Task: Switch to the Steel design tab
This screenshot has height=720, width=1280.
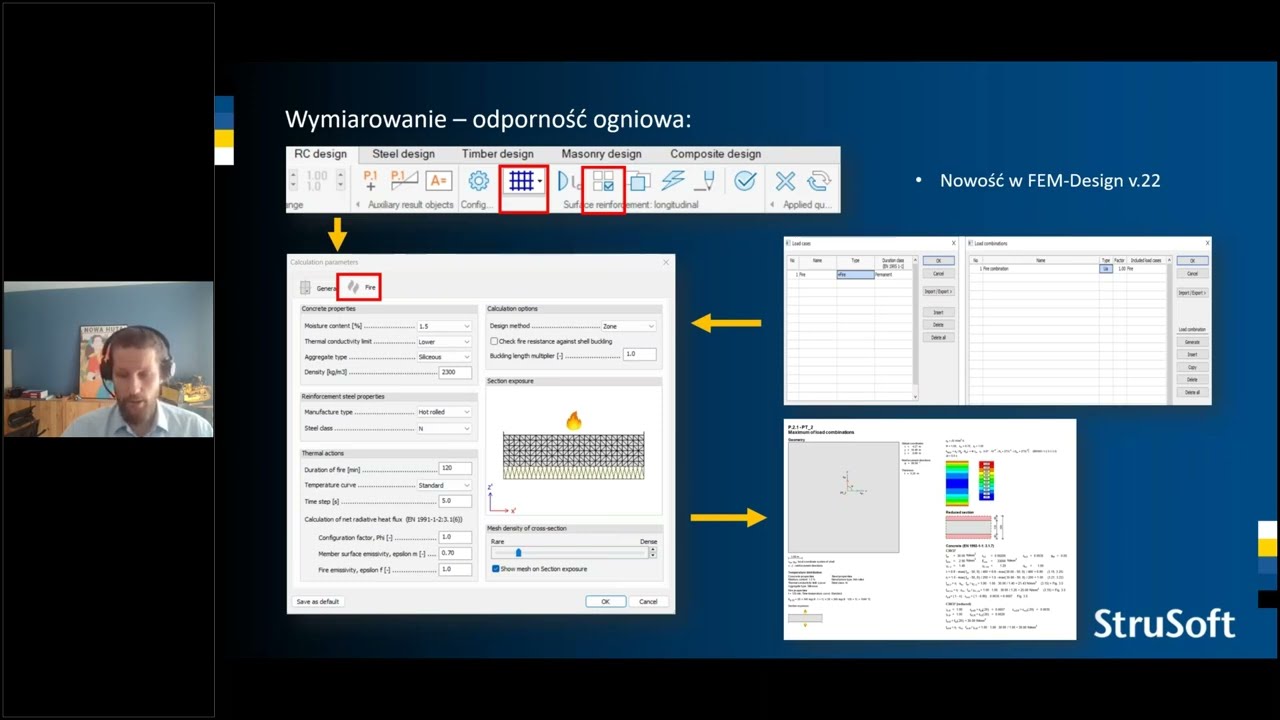Action: 403,154
